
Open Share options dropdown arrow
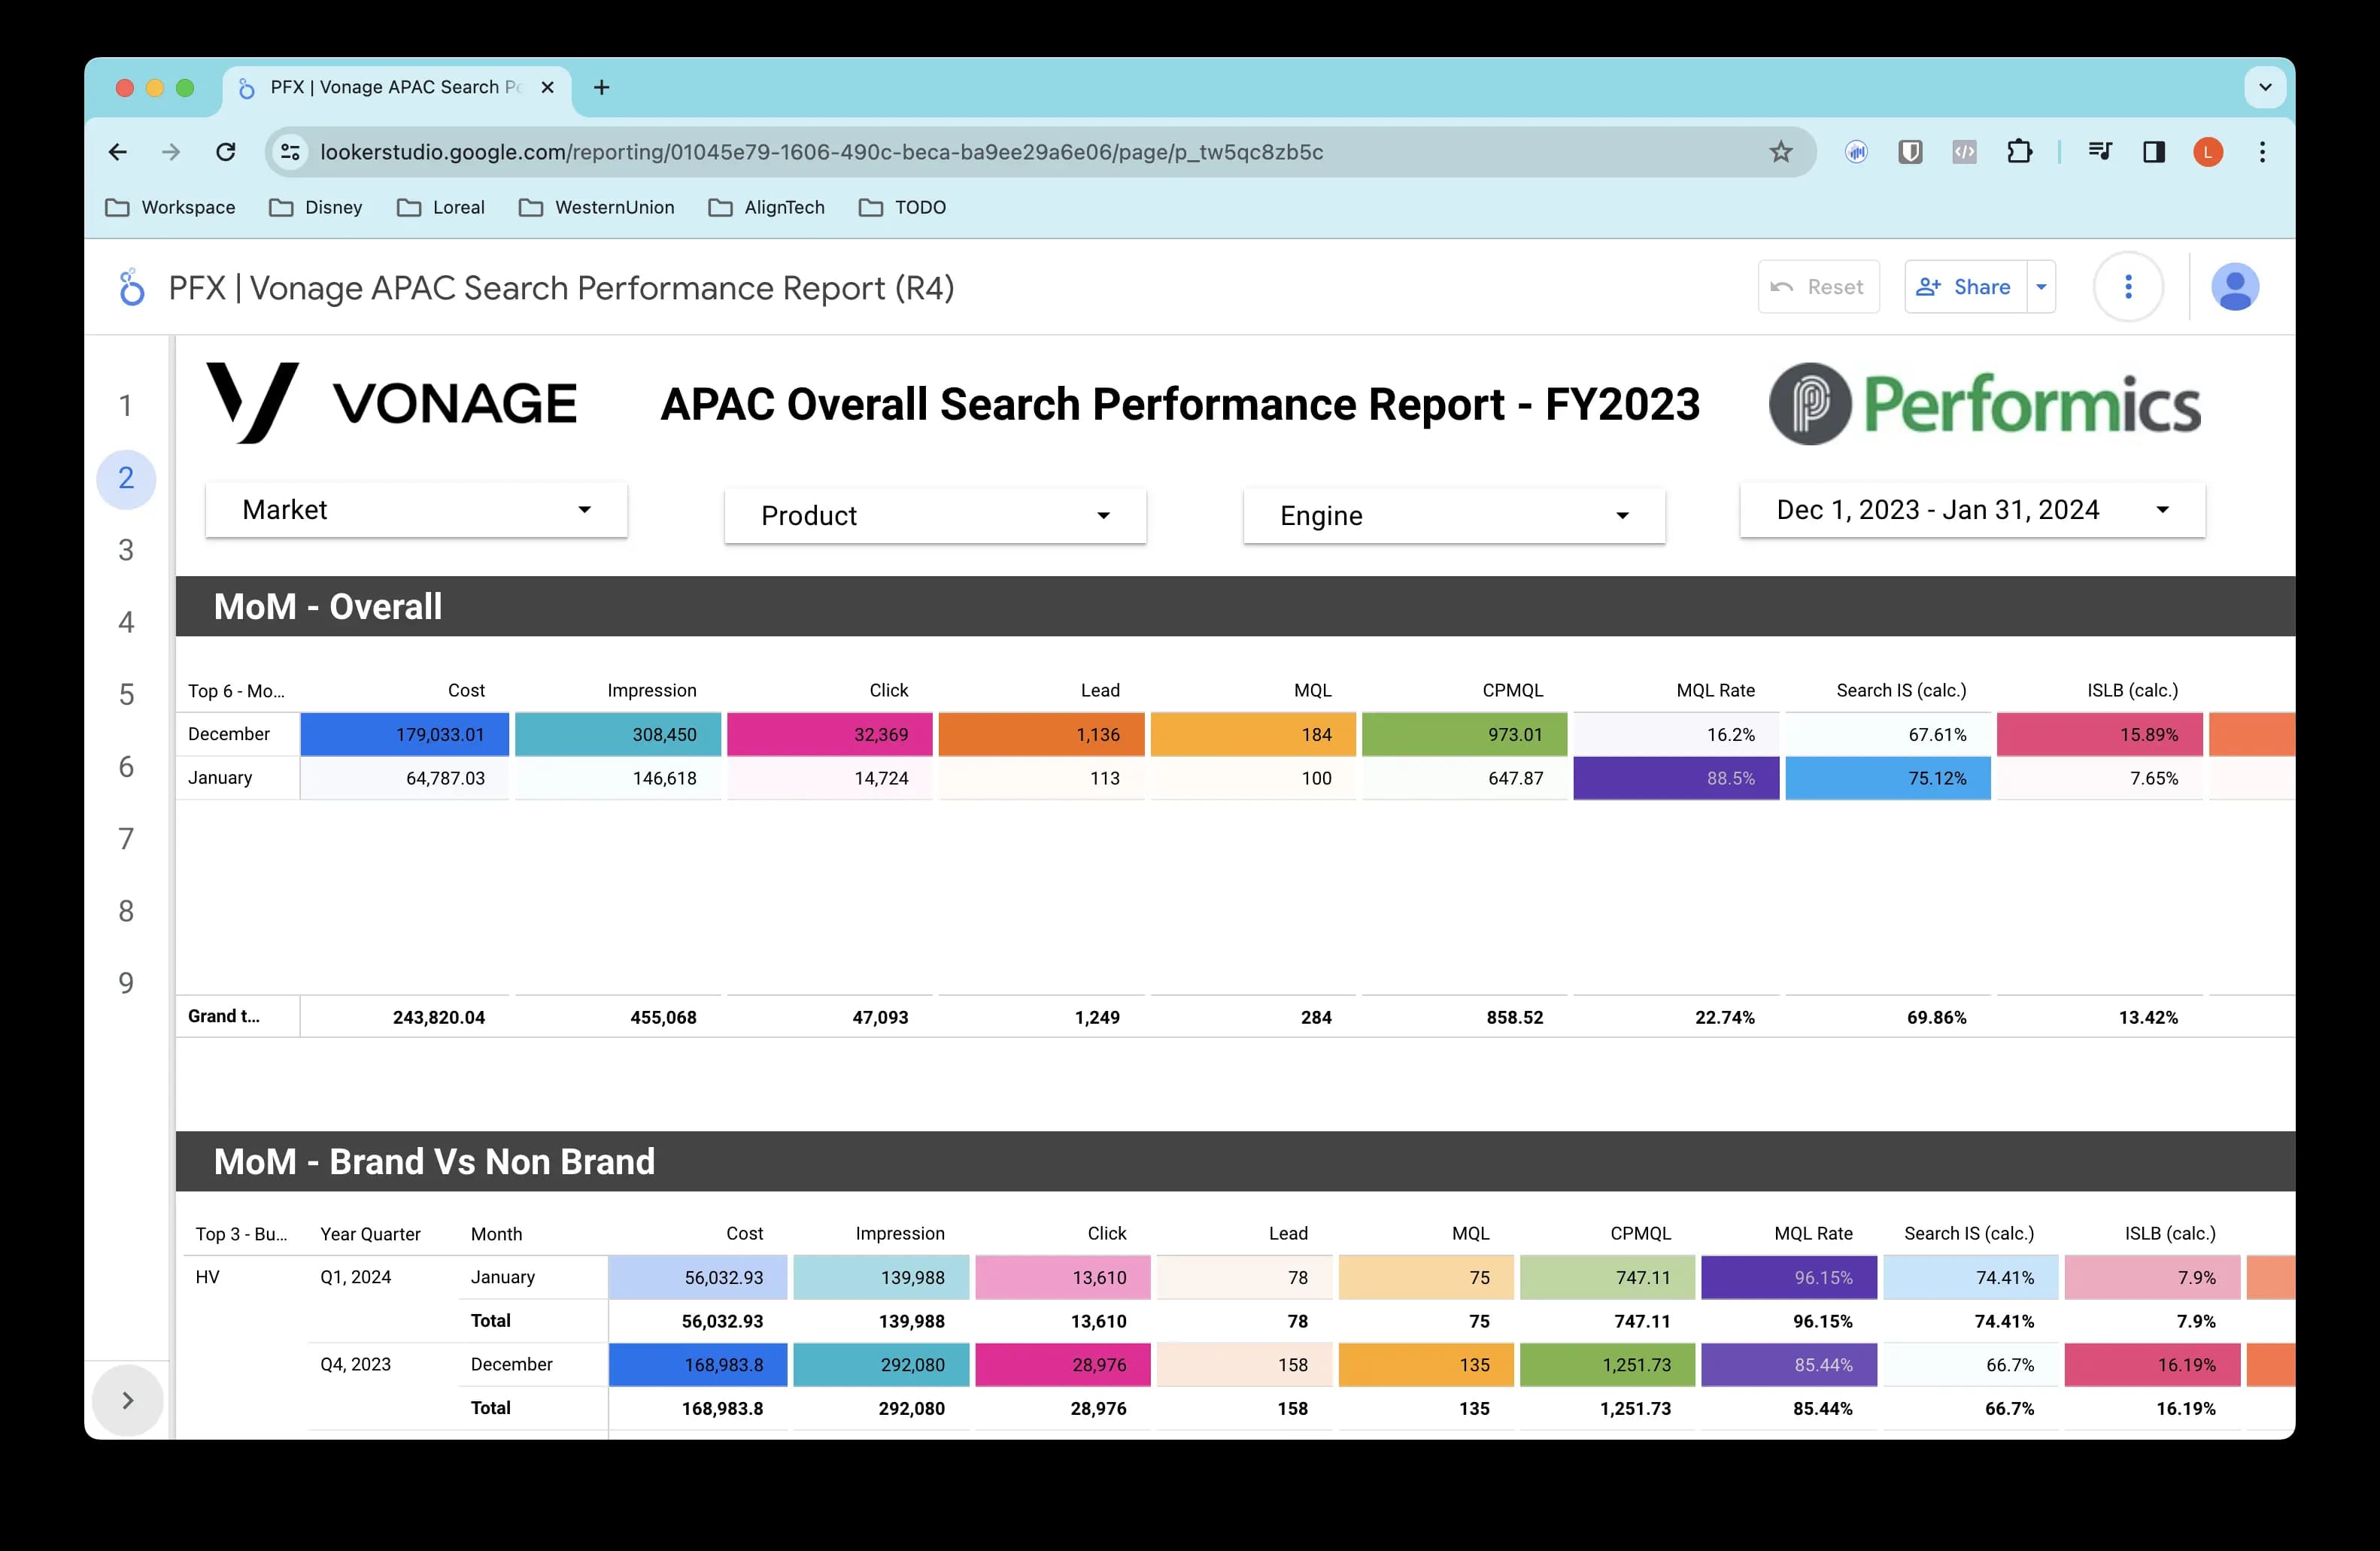2041,287
